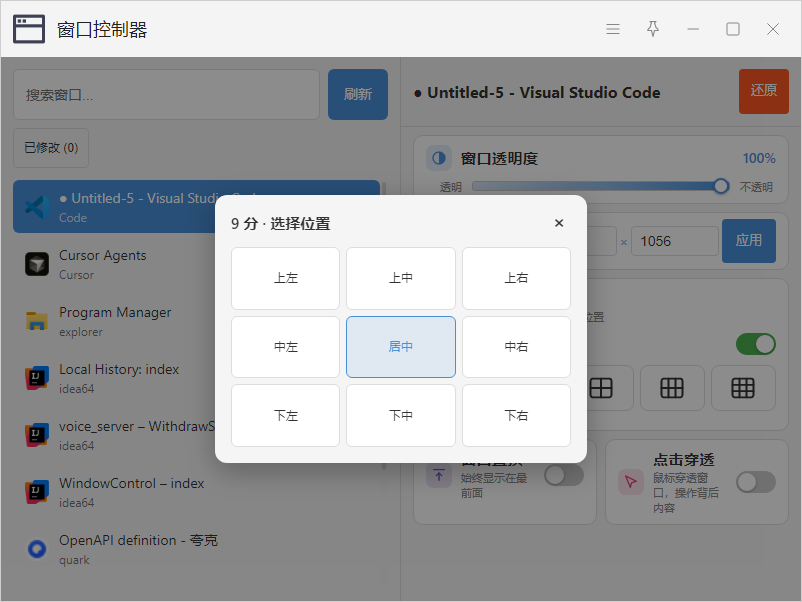The image size is (802, 602).
Task: Choose the 上中 position cell
Action: coord(400,278)
